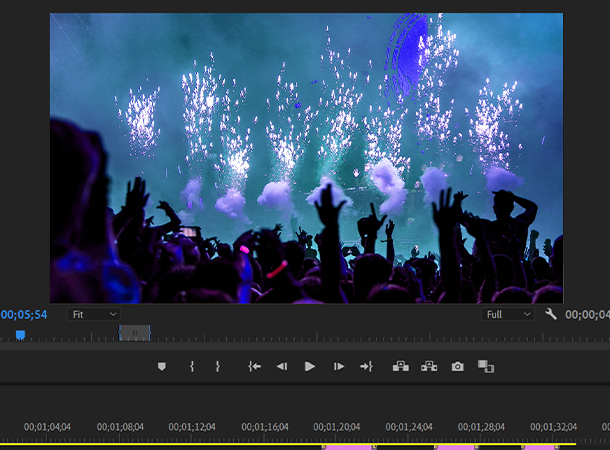Step back one frame

click(282, 367)
